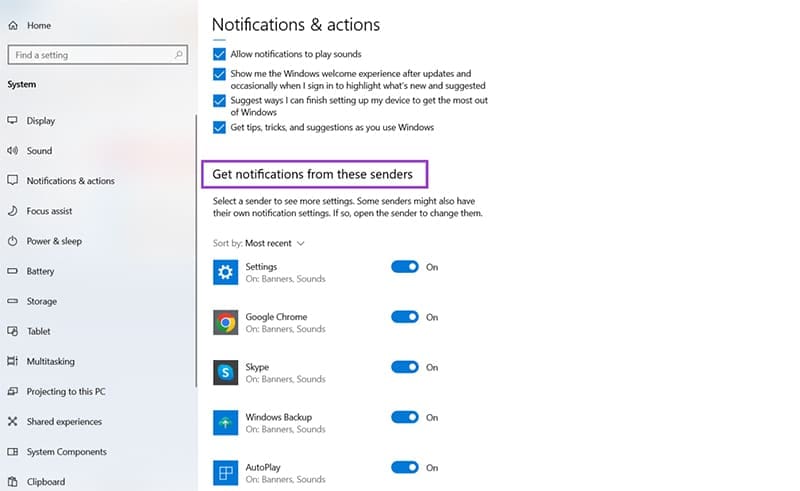
Task: Click the Windows Backup app icon
Action: tap(226, 422)
